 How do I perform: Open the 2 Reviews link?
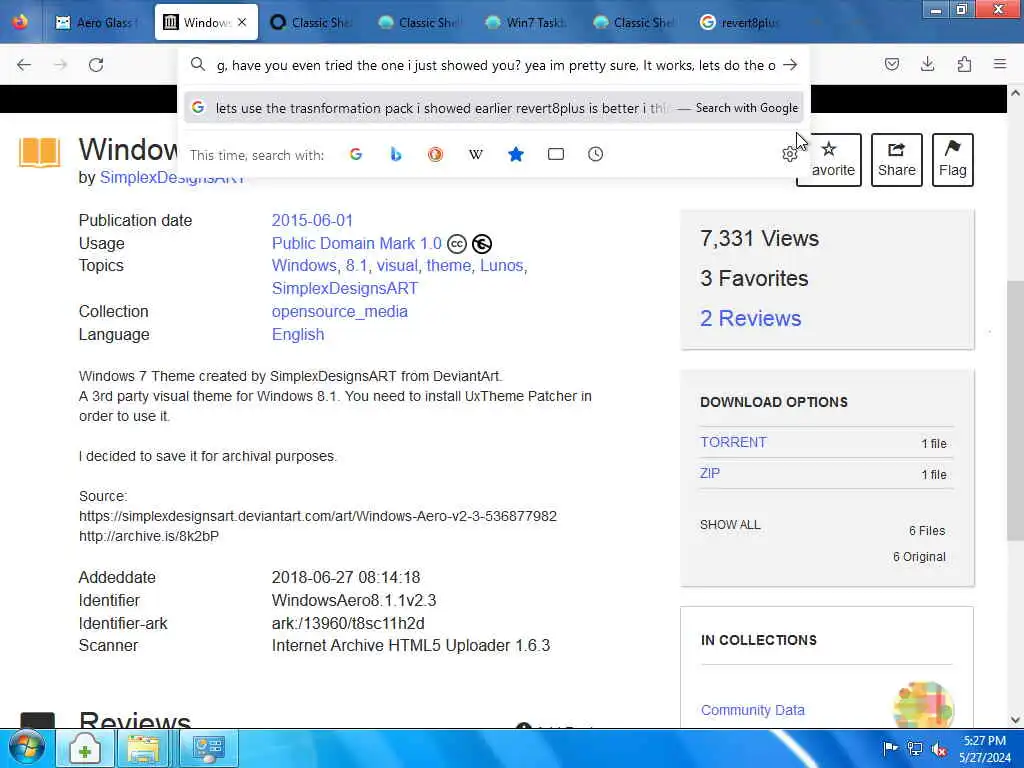pyautogui.click(x=750, y=318)
